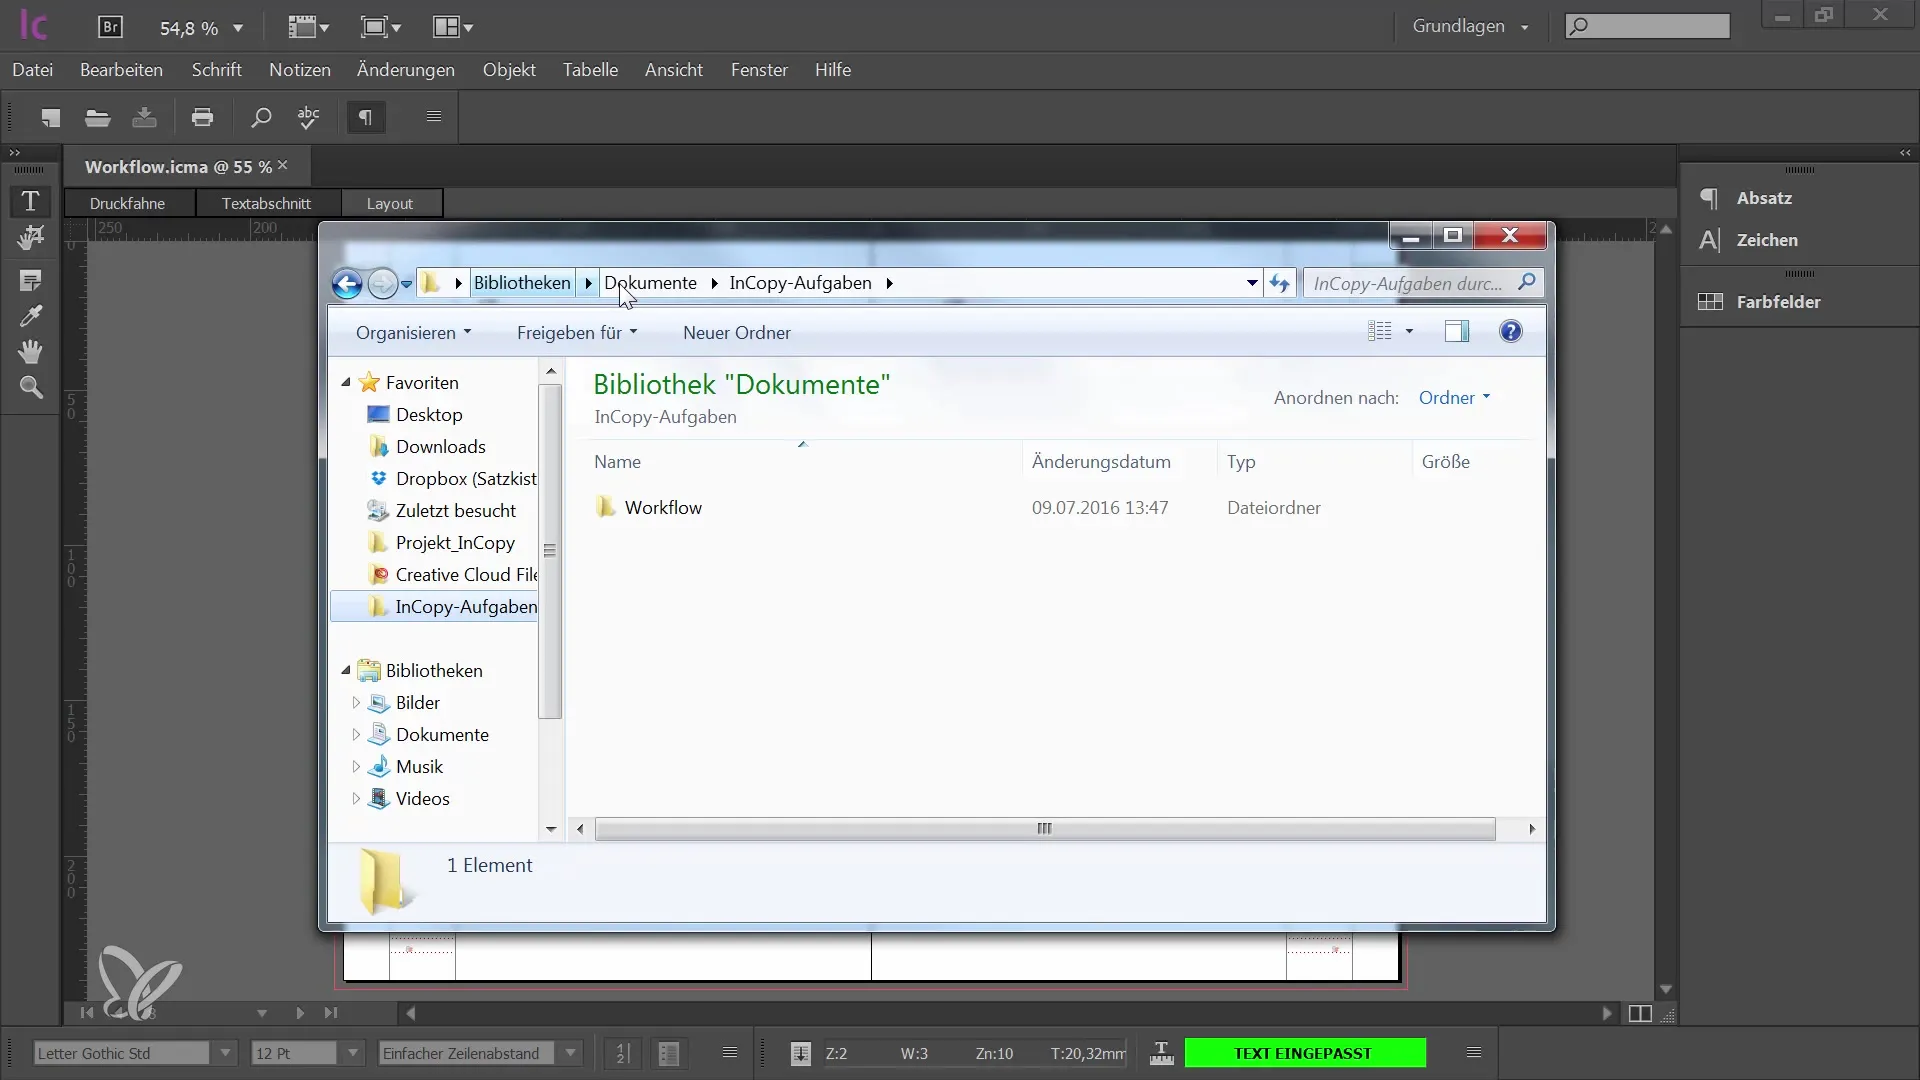Click the search icon in file dialog
Viewport: 1920px width, 1080px height.
pos(1527,282)
